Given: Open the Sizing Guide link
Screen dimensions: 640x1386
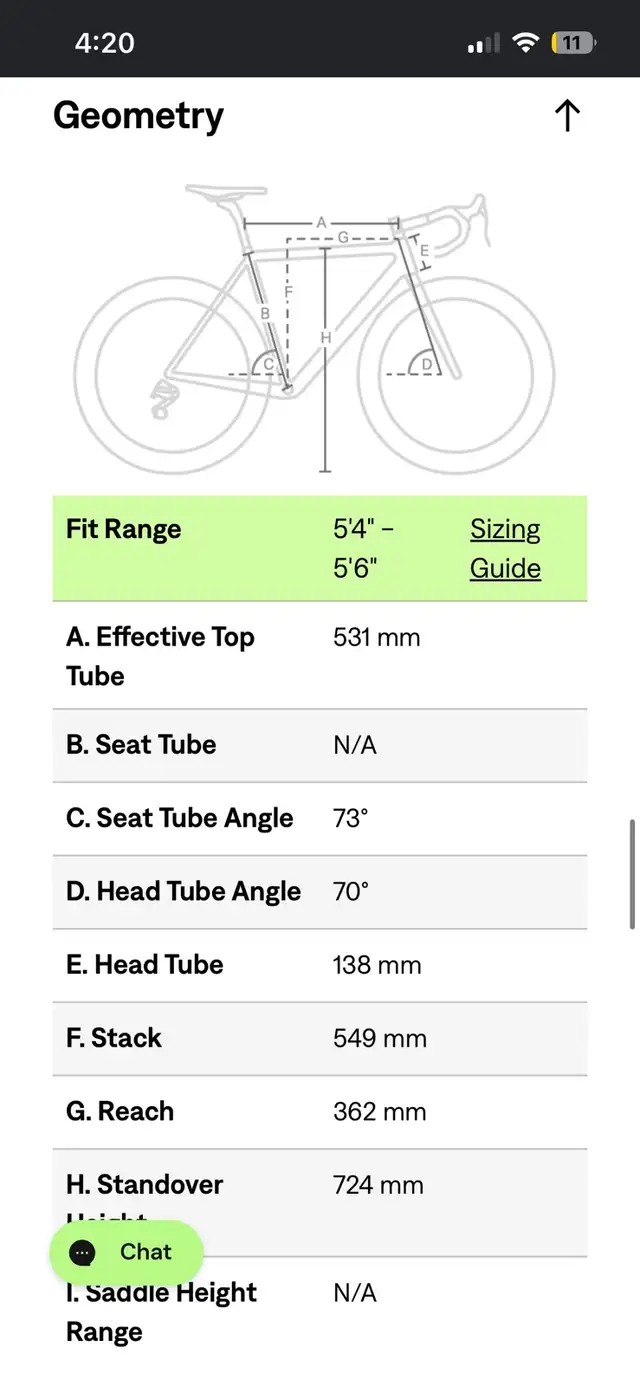Looking at the screenshot, I should tap(505, 549).
